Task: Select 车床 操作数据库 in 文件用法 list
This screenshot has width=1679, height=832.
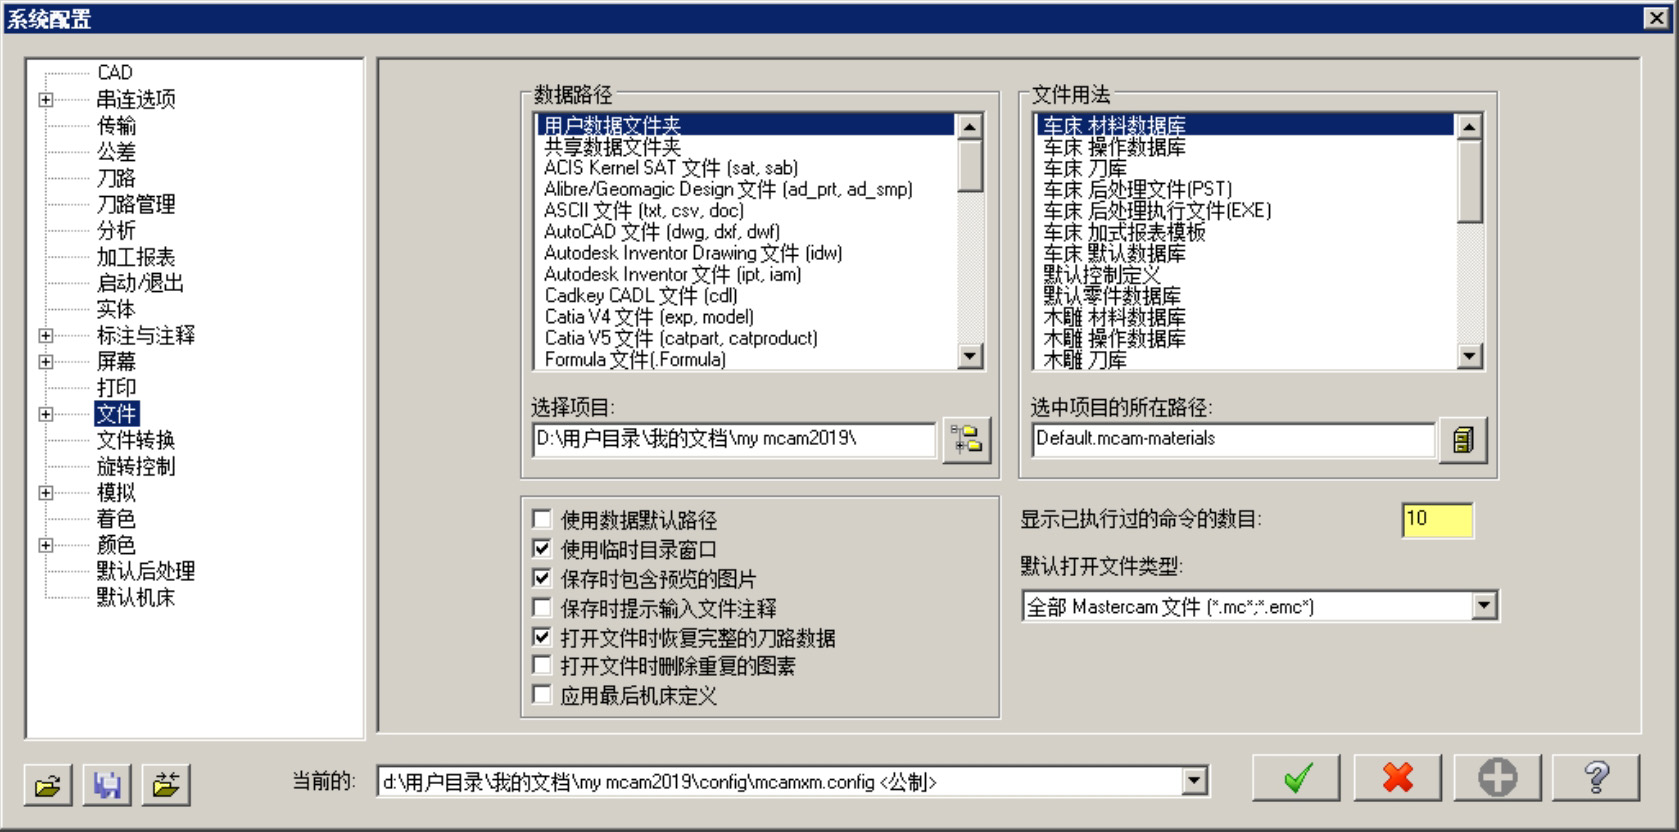Action: point(1114,148)
